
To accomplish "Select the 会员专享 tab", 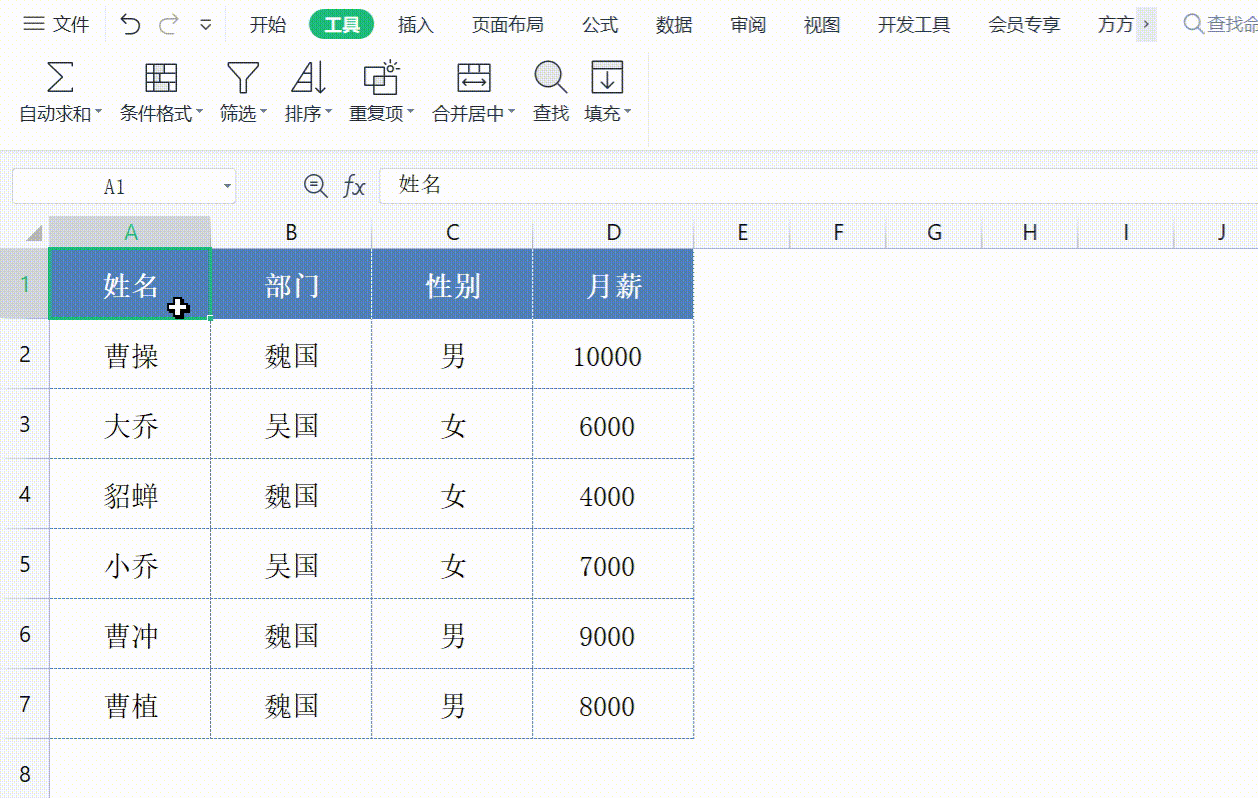I will tap(1024, 25).
